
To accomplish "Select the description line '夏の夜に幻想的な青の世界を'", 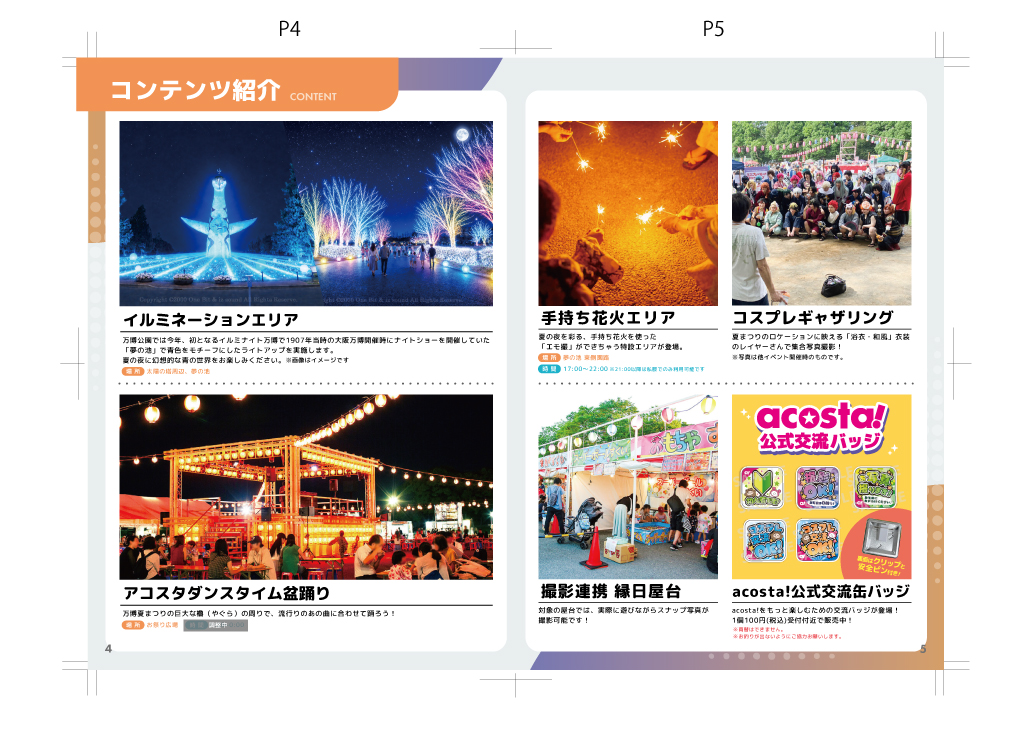I will (236, 361).
